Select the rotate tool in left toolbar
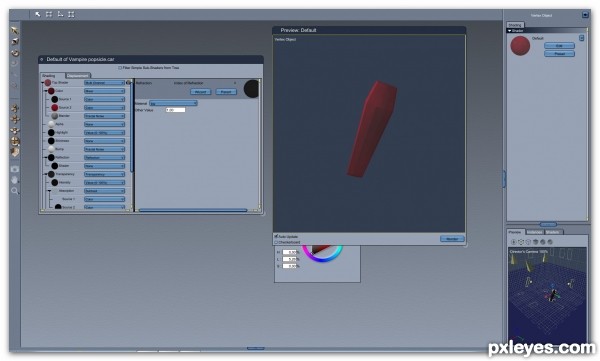Screen dimensions: 600x361 point(15,52)
